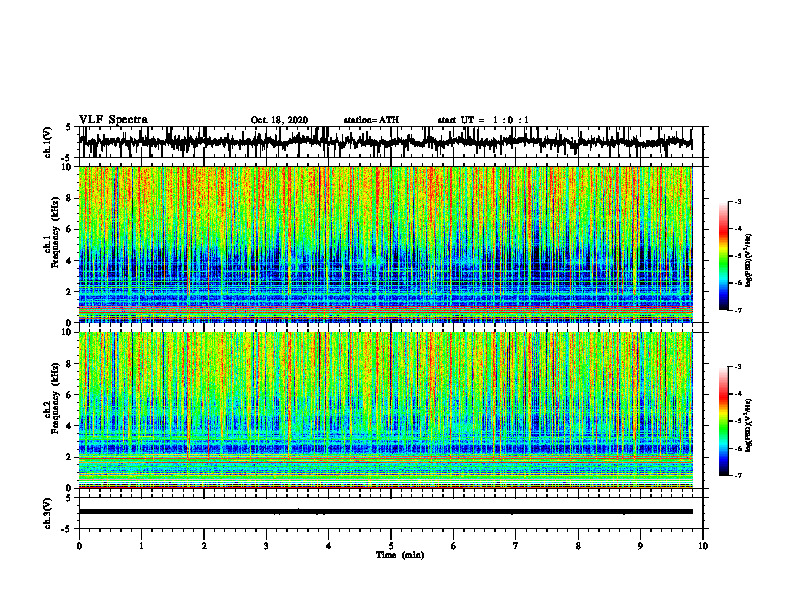Screen dimensions: 792x612
Task: Click the ch.2 colorbar log(PSD) label
Action: pyautogui.click(x=749, y=425)
